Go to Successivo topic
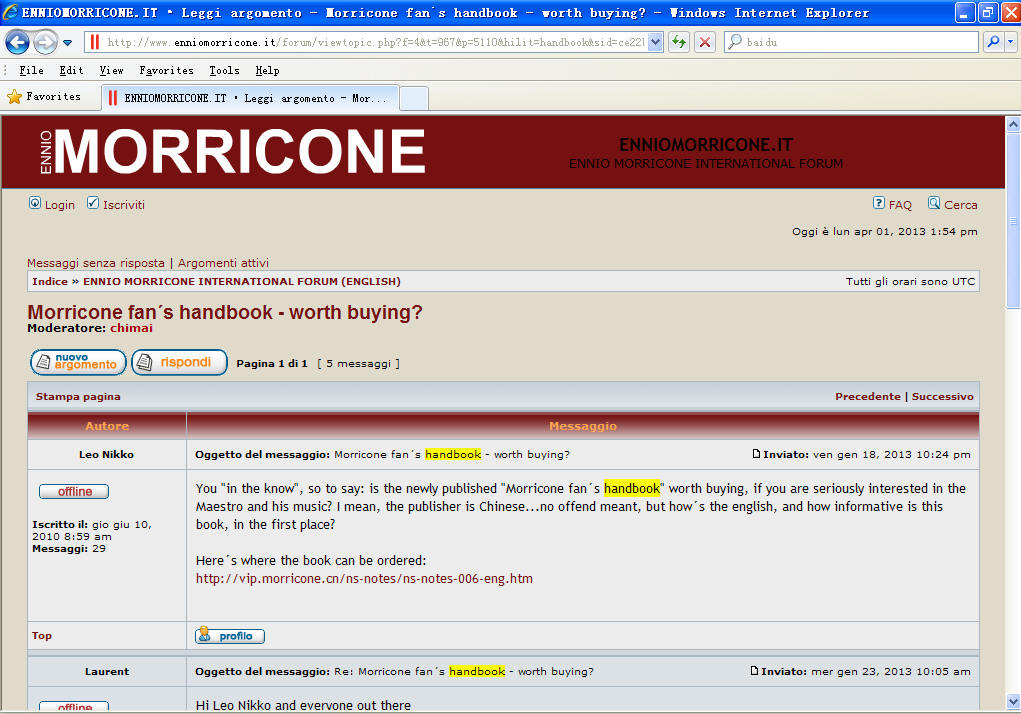The image size is (1021, 714). coord(943,396)
